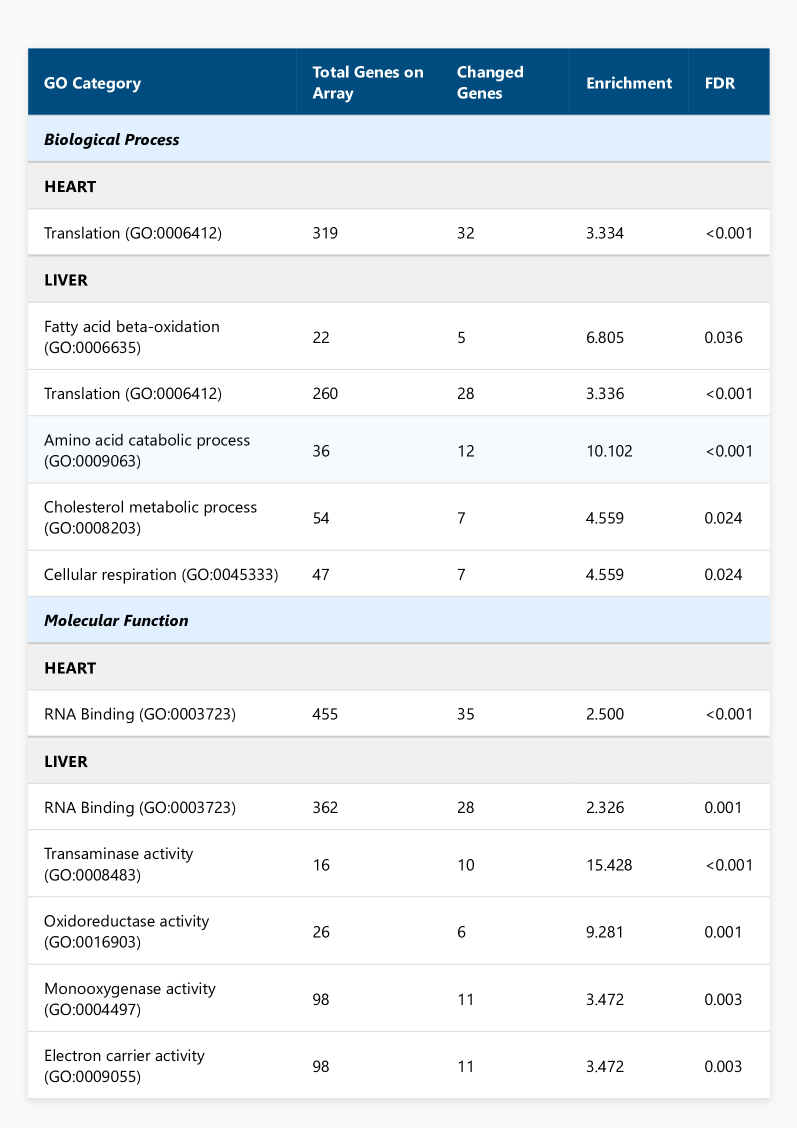Click the Biological Process section row
Screen dimensions: 797x1128
coord(112,140)
